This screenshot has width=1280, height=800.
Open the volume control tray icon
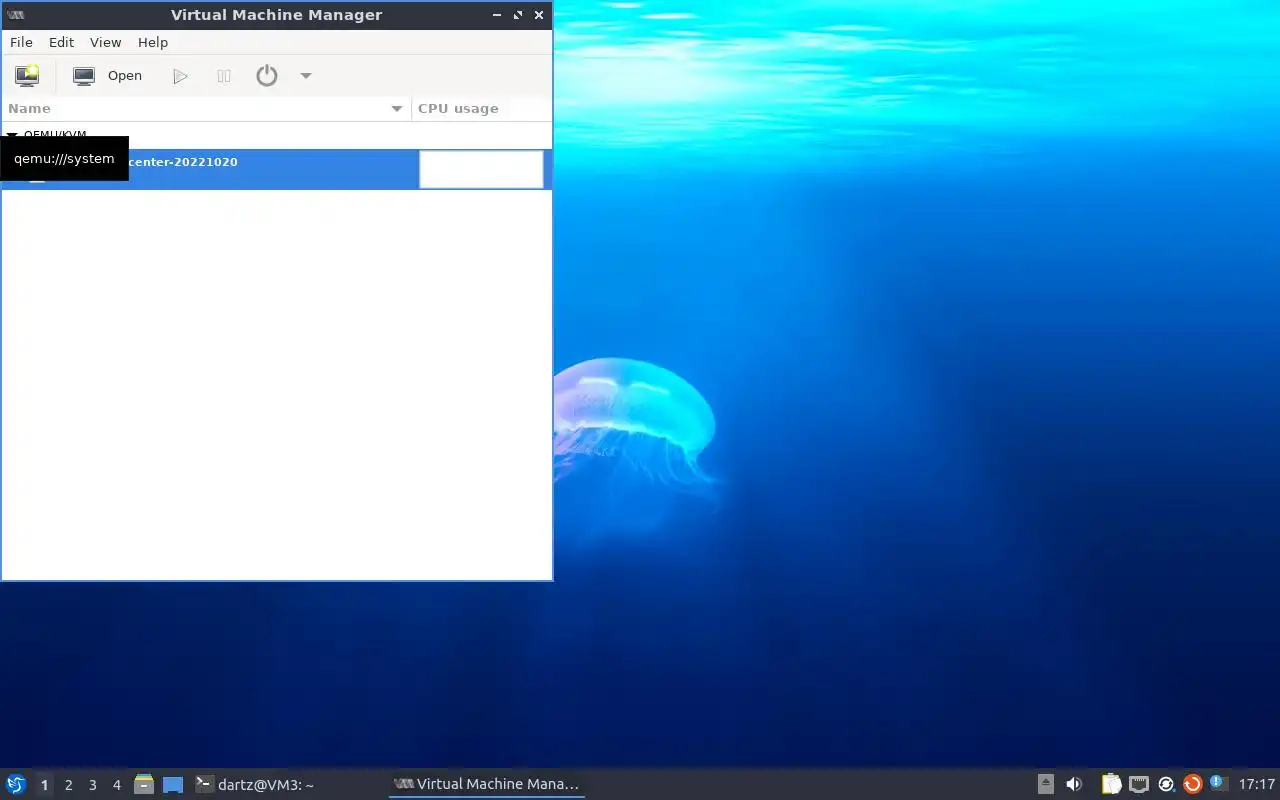click(x=1074, y=784)
